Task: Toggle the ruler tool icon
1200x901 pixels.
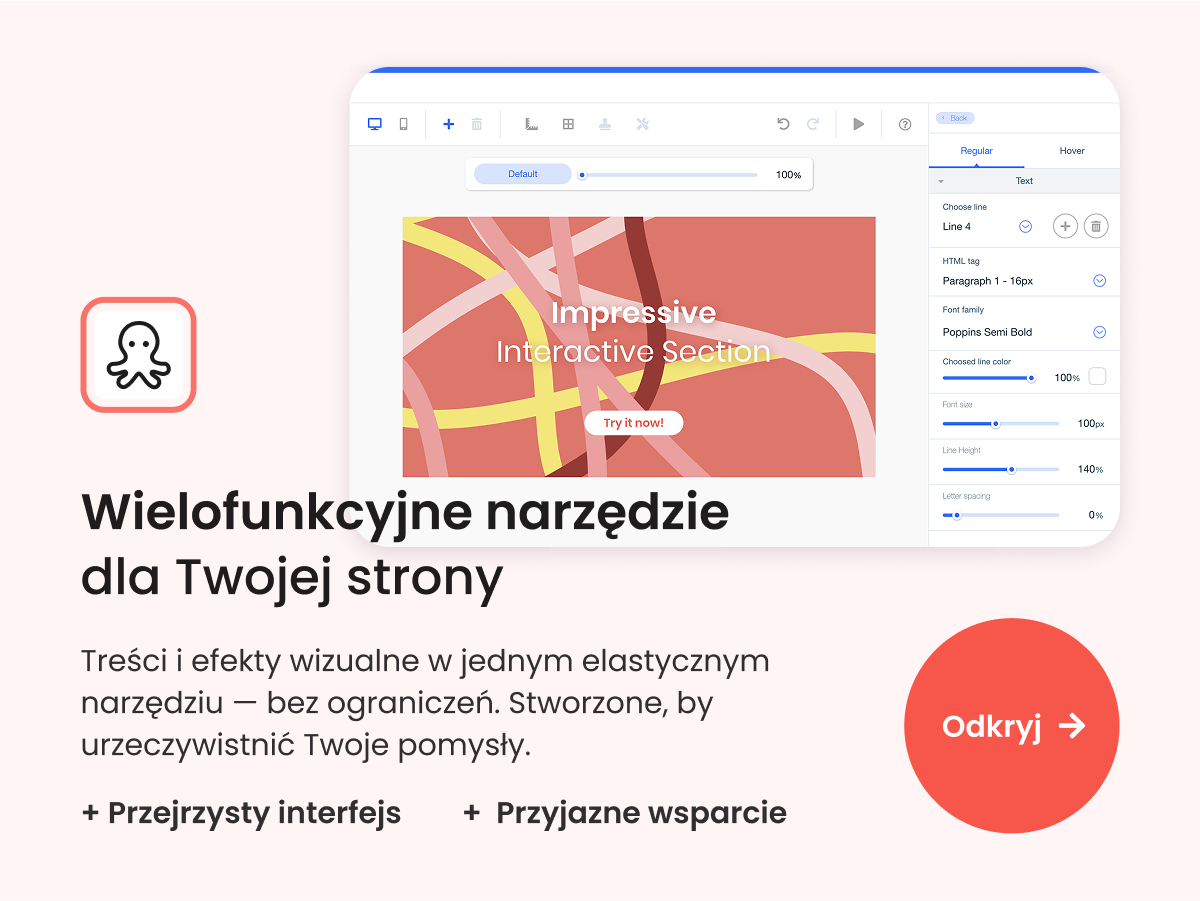Action: coord(532,124)
